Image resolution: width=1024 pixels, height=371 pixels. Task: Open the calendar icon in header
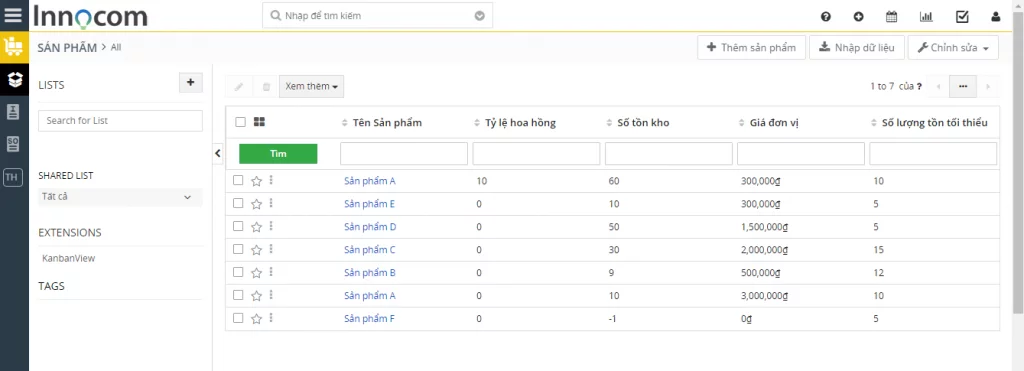891,17
